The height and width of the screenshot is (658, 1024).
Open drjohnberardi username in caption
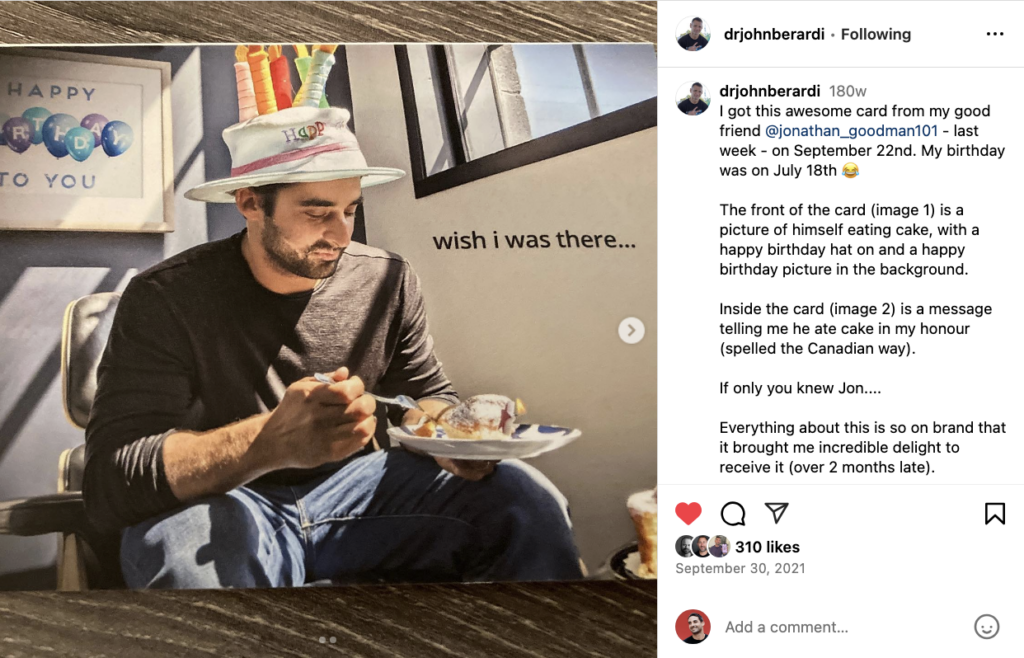(x=769, y=91)
